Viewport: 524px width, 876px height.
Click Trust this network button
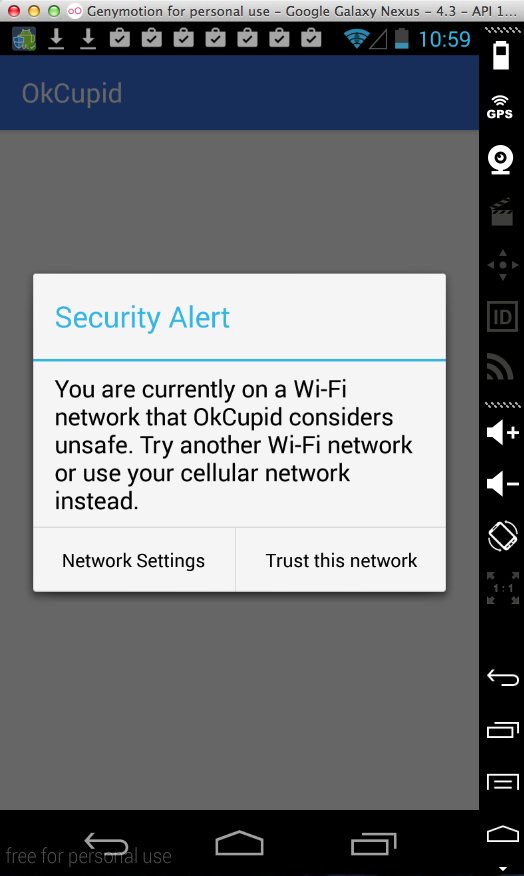pyautogui.click(x=341, y=560)
